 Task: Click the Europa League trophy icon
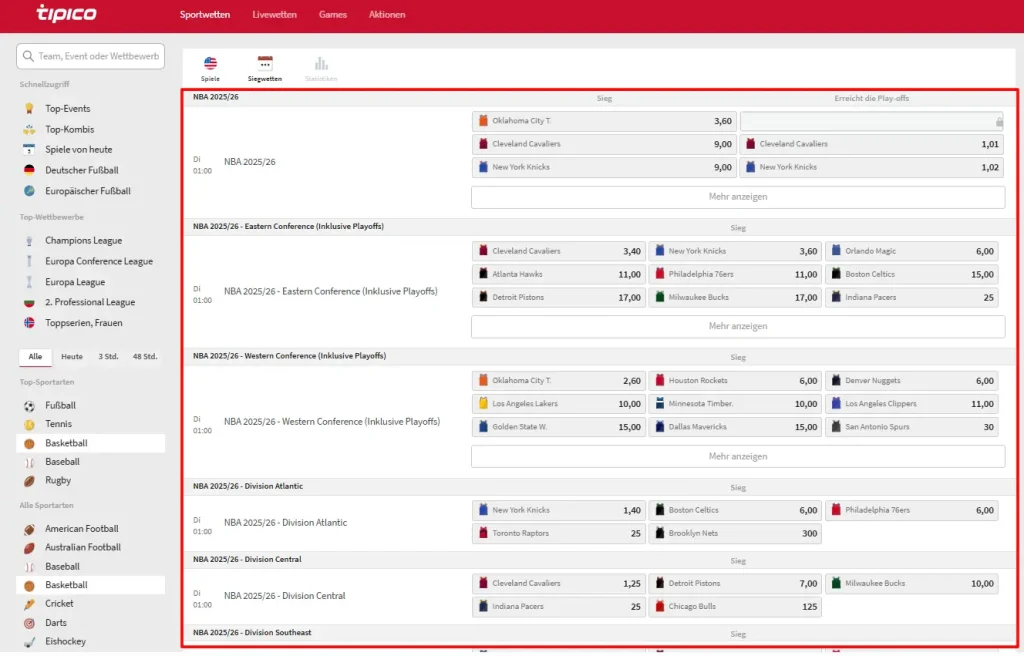point(29,282)
